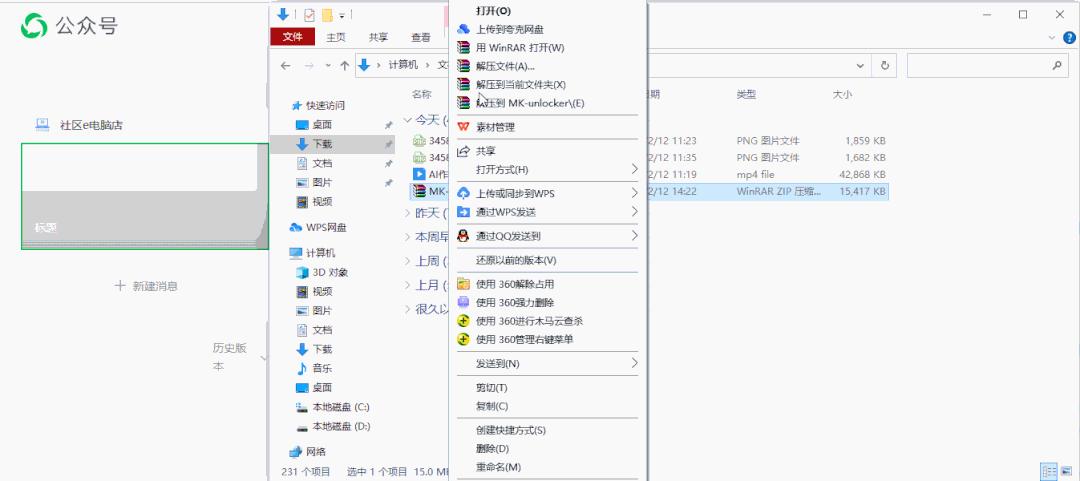1080x481 pixels.
Task: Select 解压到 MK-unlocker\(E) entry
Action: coord(530,103)
